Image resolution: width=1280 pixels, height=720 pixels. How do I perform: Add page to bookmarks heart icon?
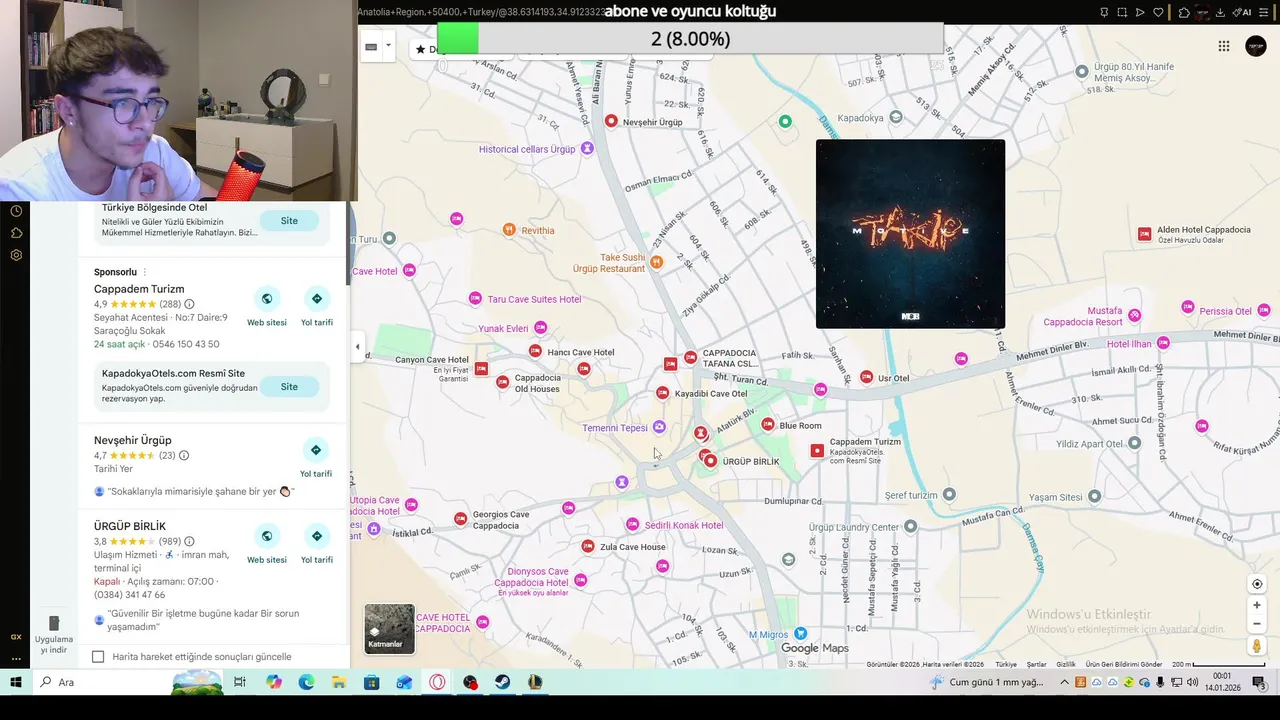1159,12
